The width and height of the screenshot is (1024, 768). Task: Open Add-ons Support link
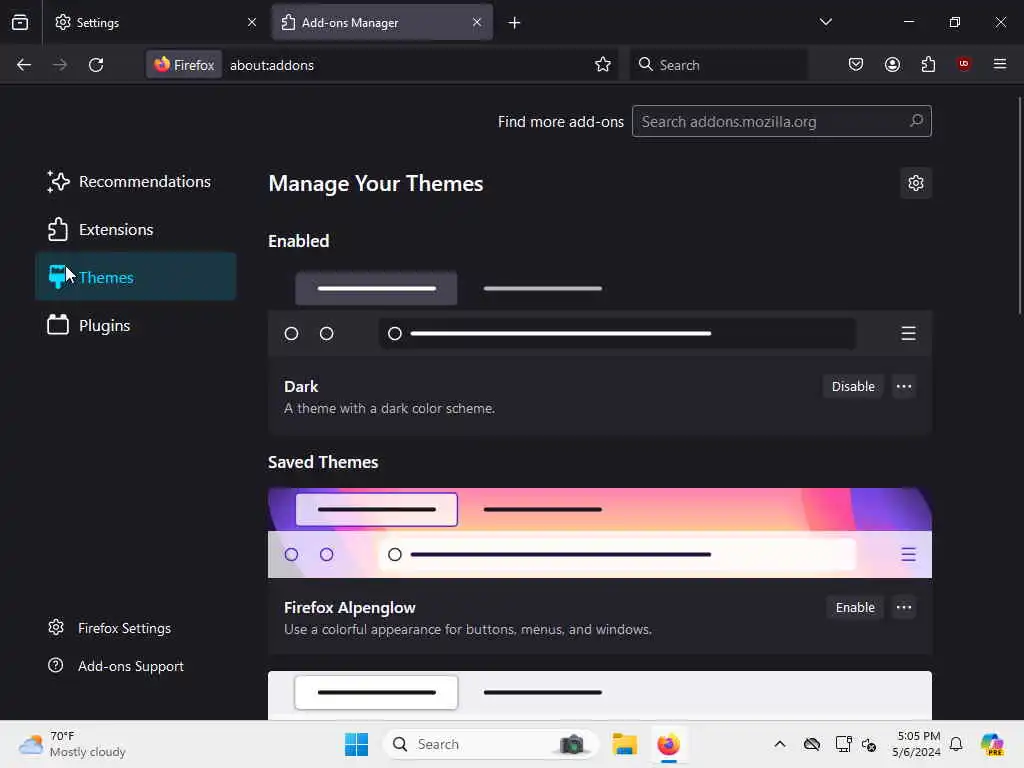coord(116,666)
